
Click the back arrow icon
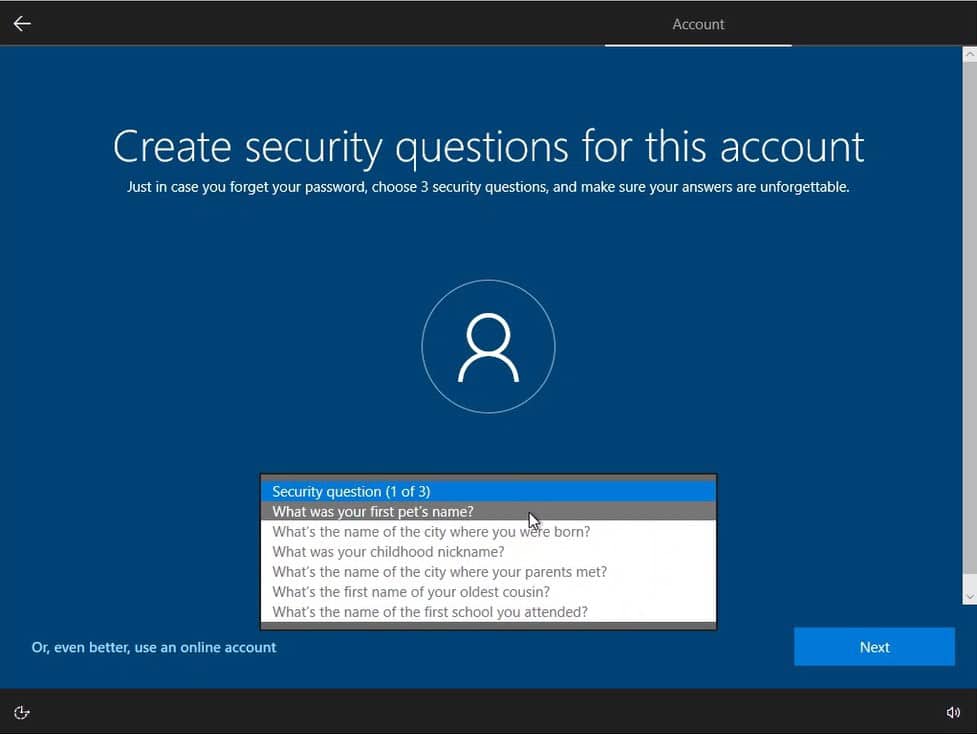[x=22, y=23]
